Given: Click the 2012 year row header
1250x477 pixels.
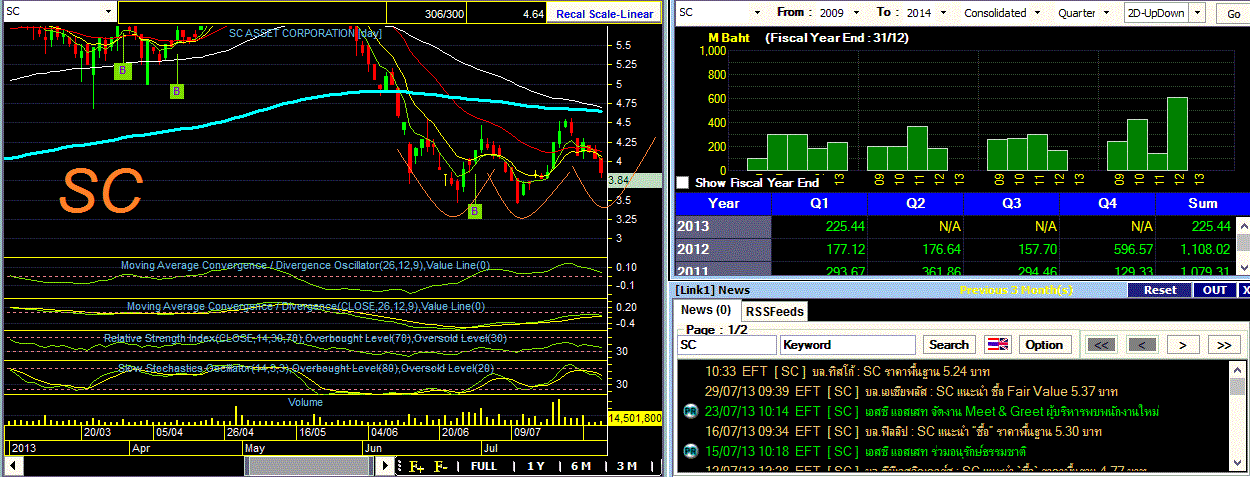Looking at the screenshot, I should pyautogui.click(x=724, y=248).
